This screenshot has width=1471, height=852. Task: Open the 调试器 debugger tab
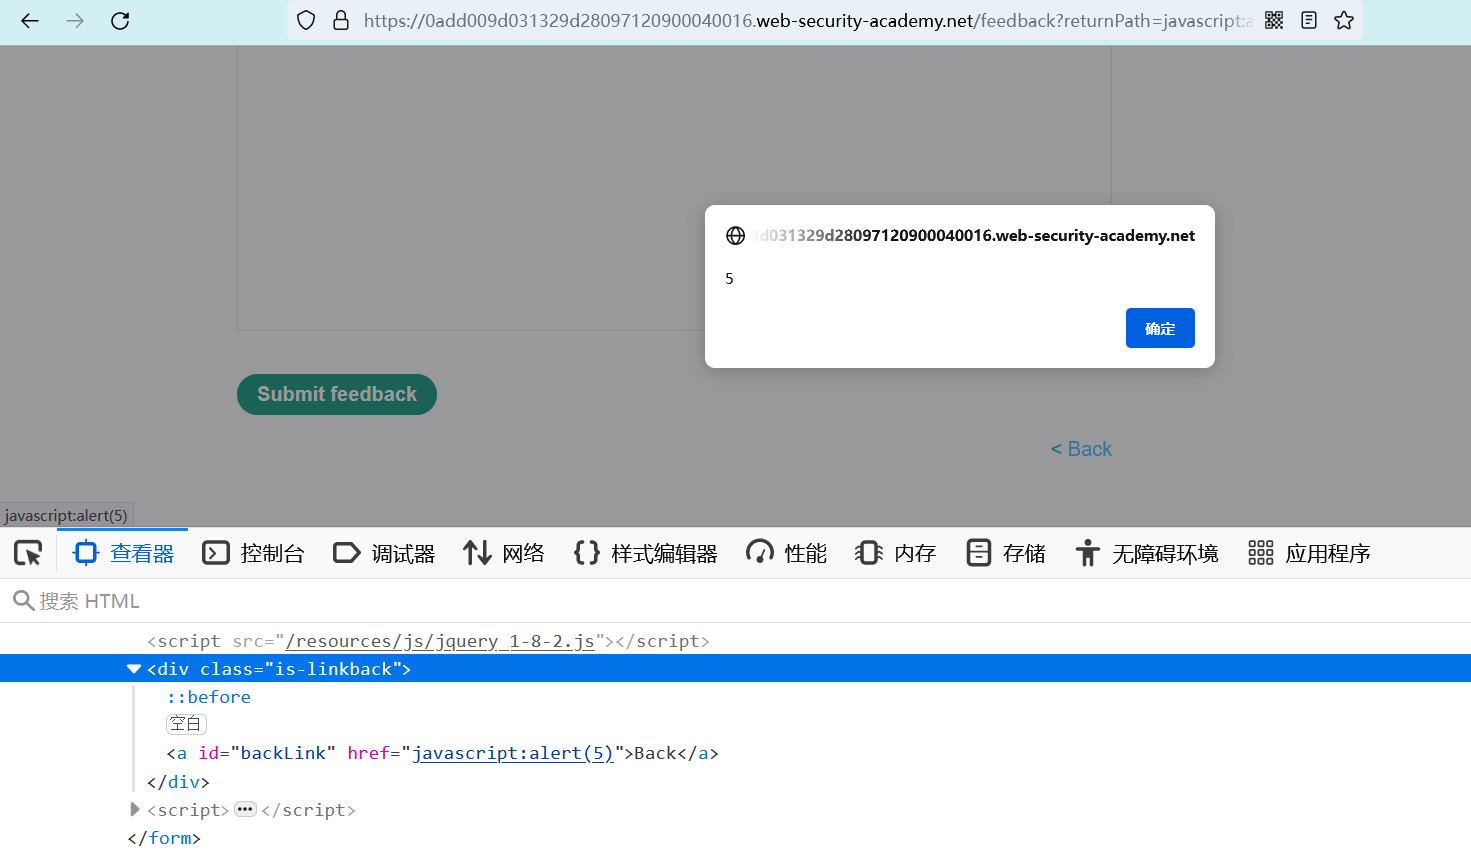point(384,553)
